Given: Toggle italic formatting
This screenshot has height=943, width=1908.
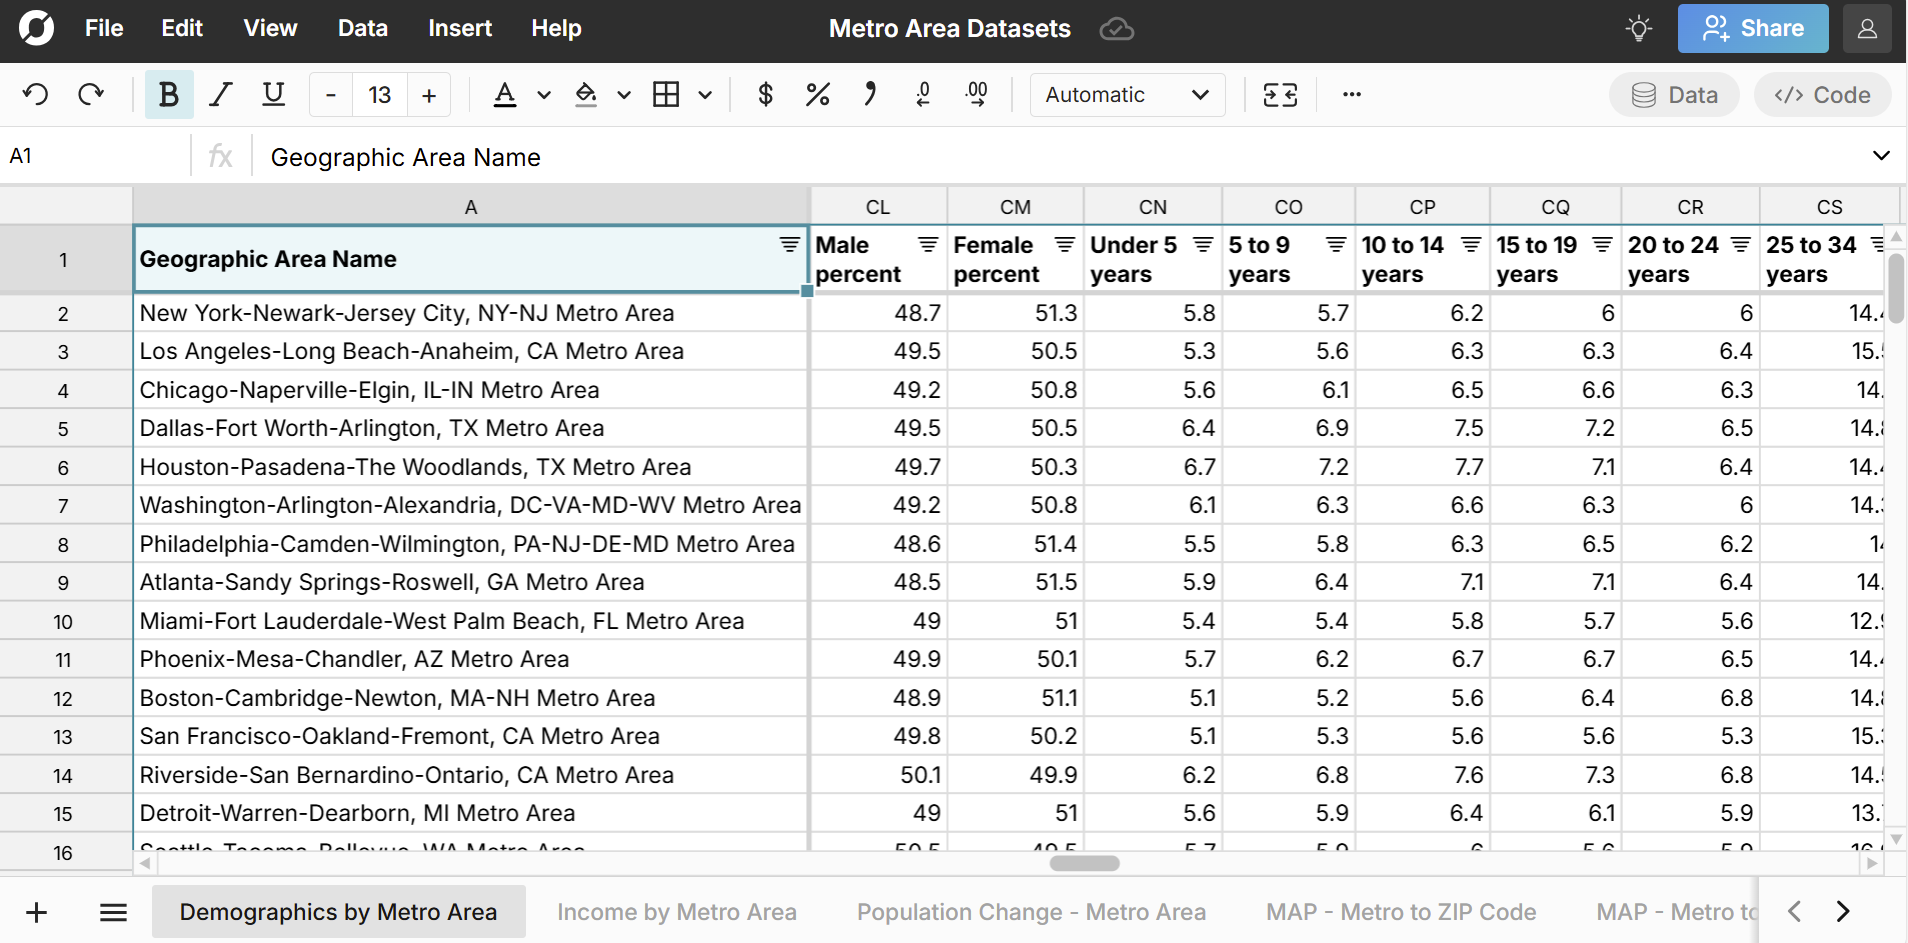Looking at the screenshot, I should [x=220, y=95].
